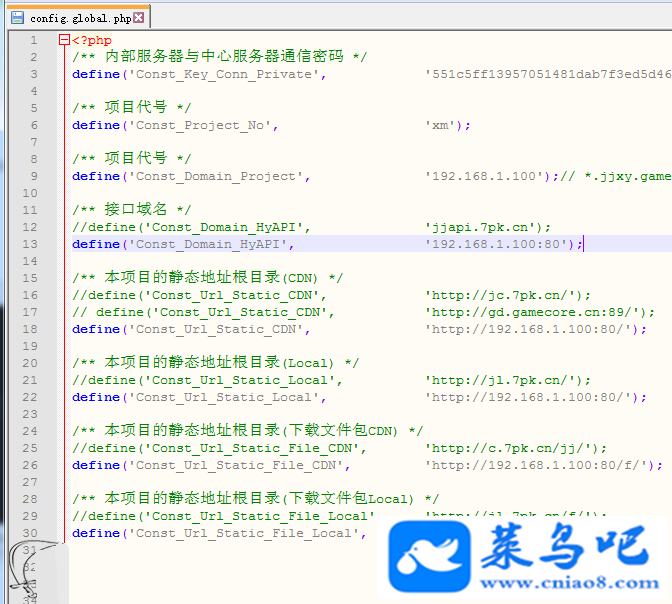Click 'Const_Url_Static_CDN' on line 18
Screen dimensions: 672x604
[216, 329]
